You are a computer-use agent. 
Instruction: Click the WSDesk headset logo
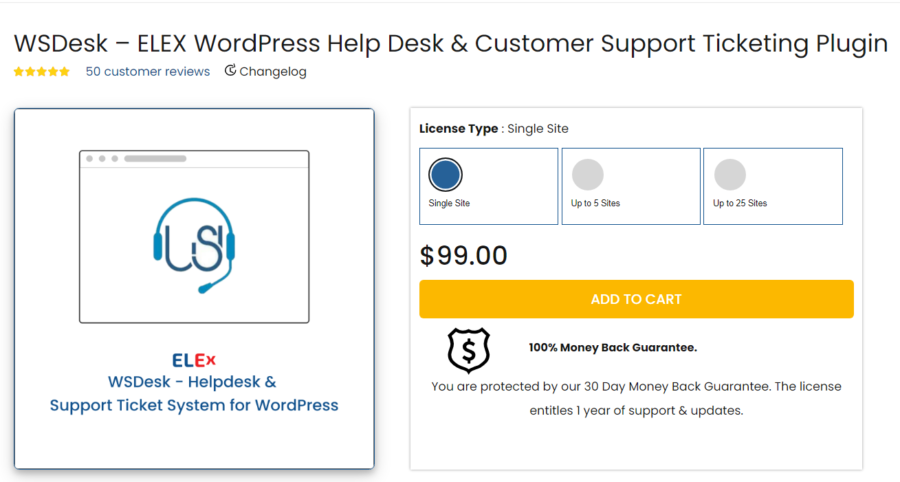(194, 243)
